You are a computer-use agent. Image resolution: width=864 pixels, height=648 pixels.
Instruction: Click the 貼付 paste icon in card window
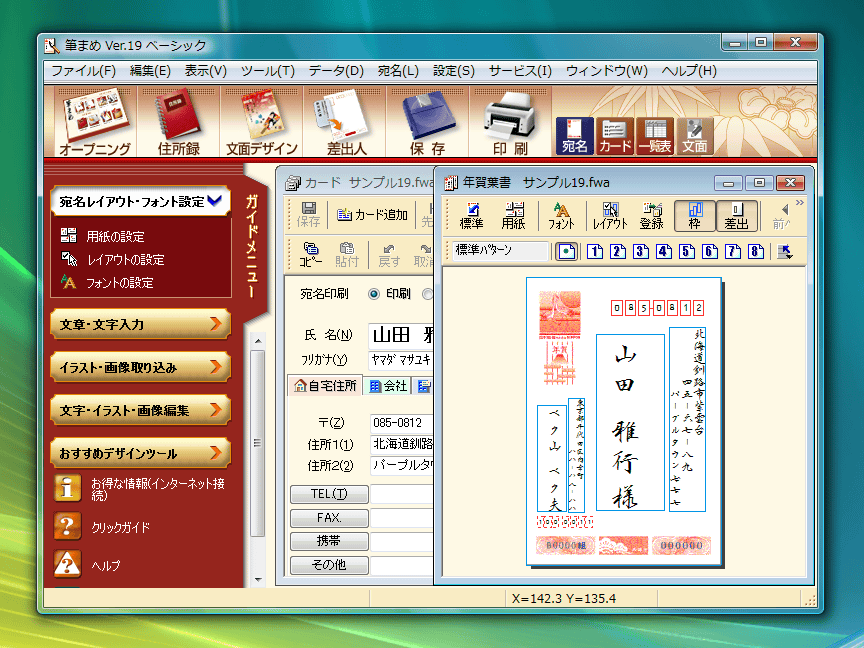click(x=347, y=255)
